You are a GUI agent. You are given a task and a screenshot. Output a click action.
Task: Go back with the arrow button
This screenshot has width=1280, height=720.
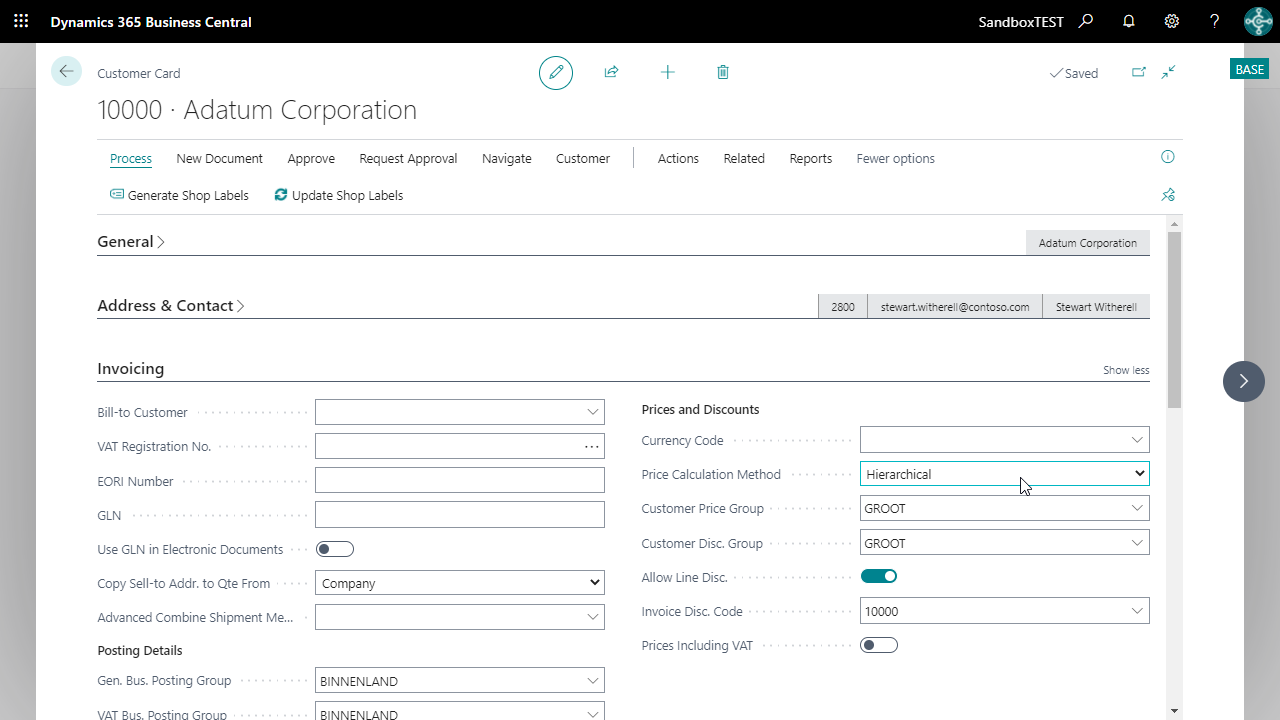[66, 71]
